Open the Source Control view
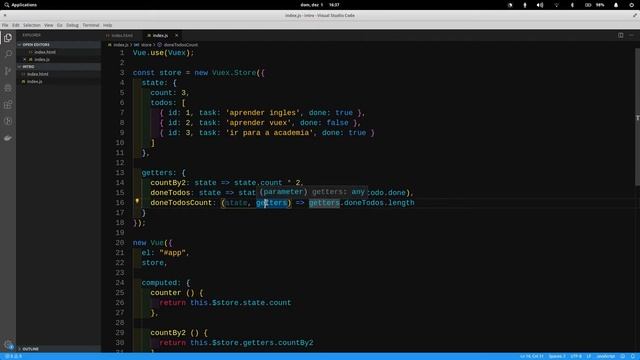This screenshot has height=360, width=640. pyautogui.click(x=8, y=71)
